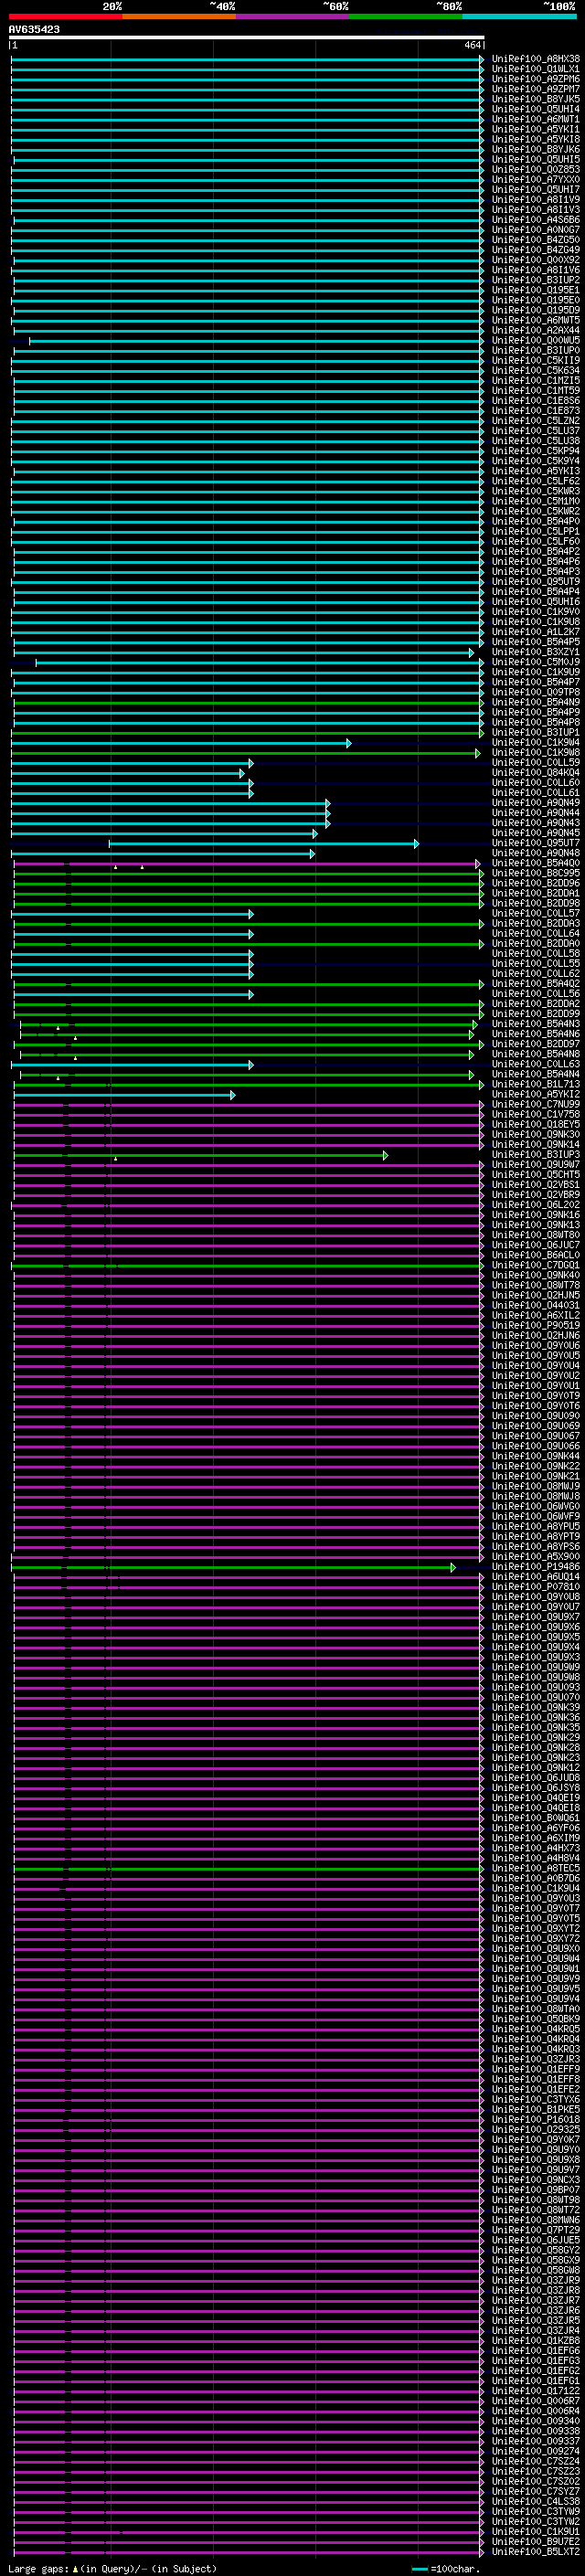Click the green alignment bar for UniRef100_B3IUP3
585x2576 pixels.
click(201, 1155)
